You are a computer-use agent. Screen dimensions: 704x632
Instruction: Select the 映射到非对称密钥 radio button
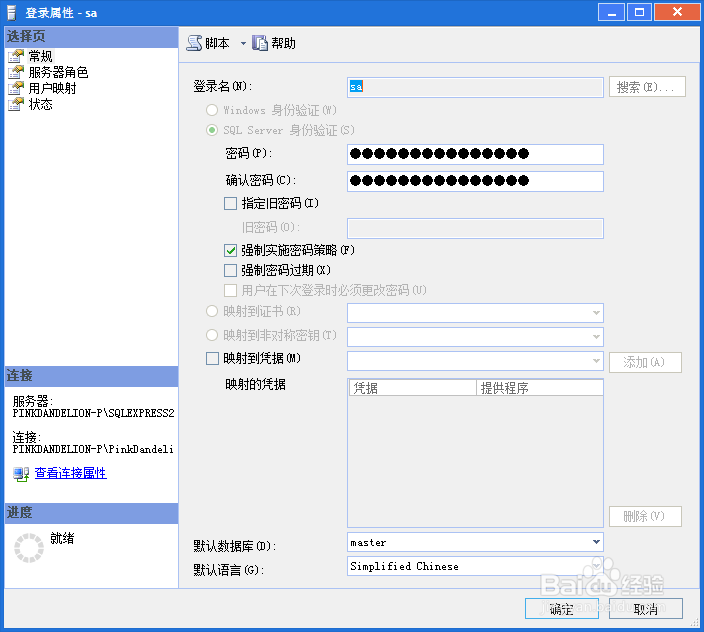[x=212, y=335]
